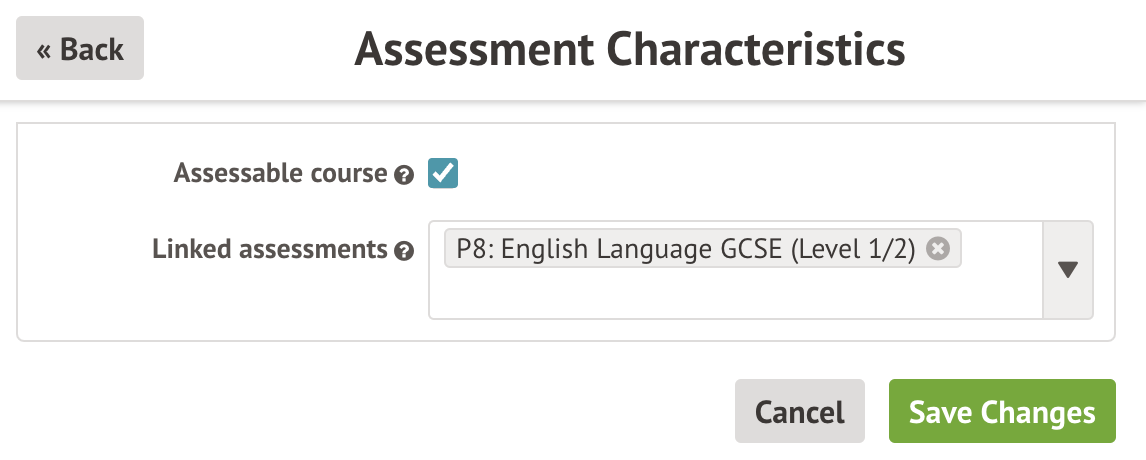
Task: Save changes with the green button
Action: click(x=1001, y=411)
